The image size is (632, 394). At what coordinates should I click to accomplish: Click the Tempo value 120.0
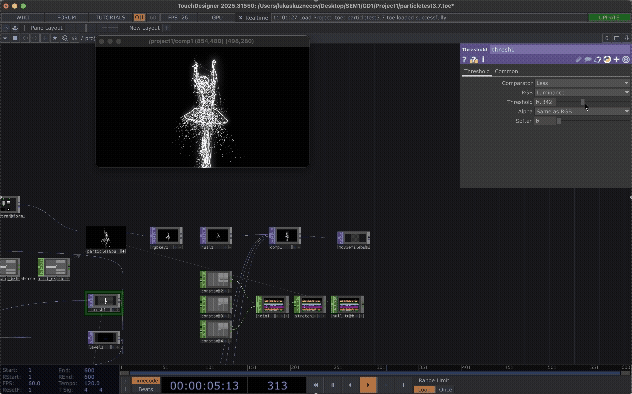91,383
